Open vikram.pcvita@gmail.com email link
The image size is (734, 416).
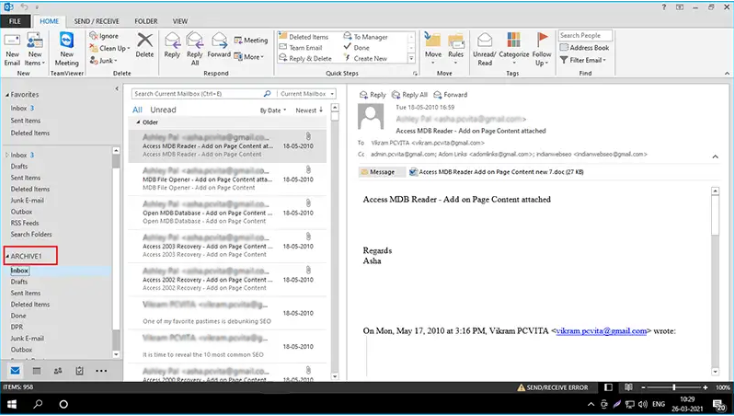coord(602,331)
